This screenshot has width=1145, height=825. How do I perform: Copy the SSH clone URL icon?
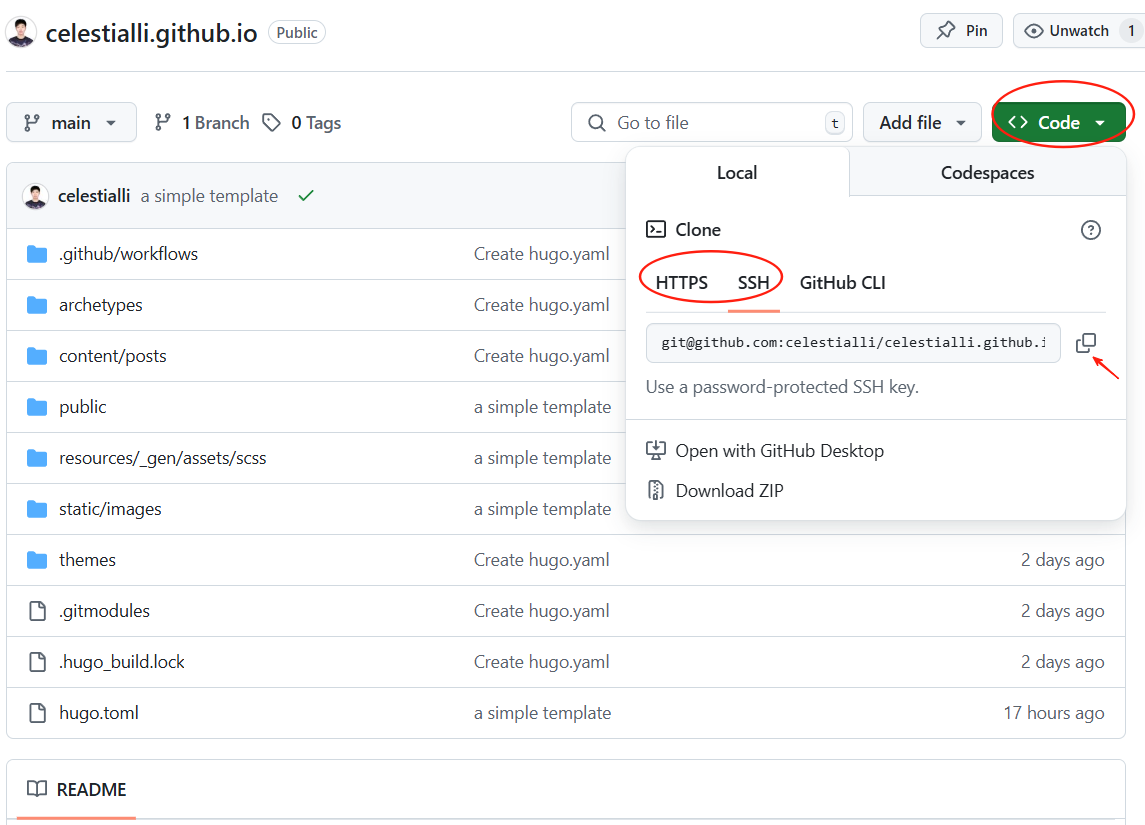(1086, 342)
